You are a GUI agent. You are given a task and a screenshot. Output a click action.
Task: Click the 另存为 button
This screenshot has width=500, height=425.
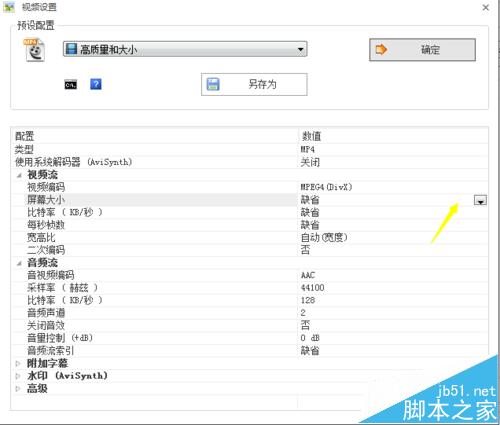pos(254,84)
